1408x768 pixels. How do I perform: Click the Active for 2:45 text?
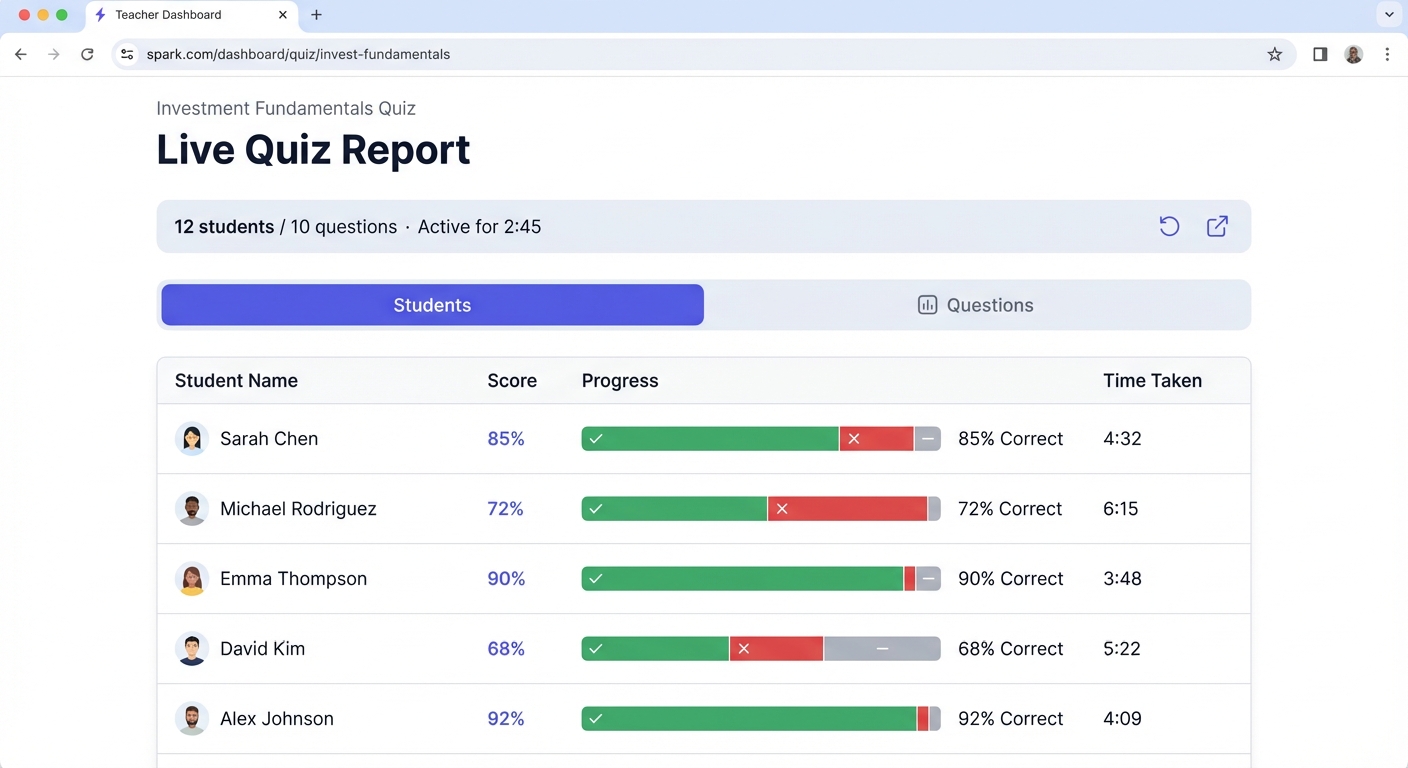point(479,227)
